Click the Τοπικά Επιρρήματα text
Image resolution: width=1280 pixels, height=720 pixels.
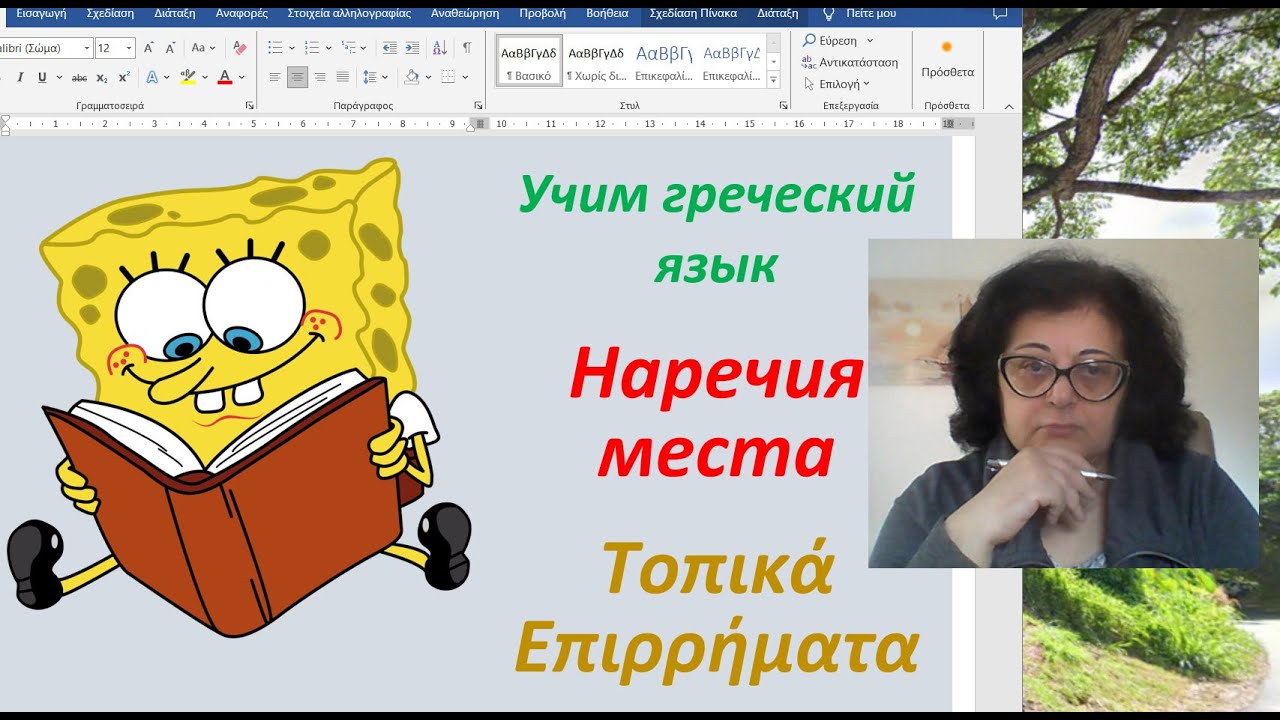(717, 609)
